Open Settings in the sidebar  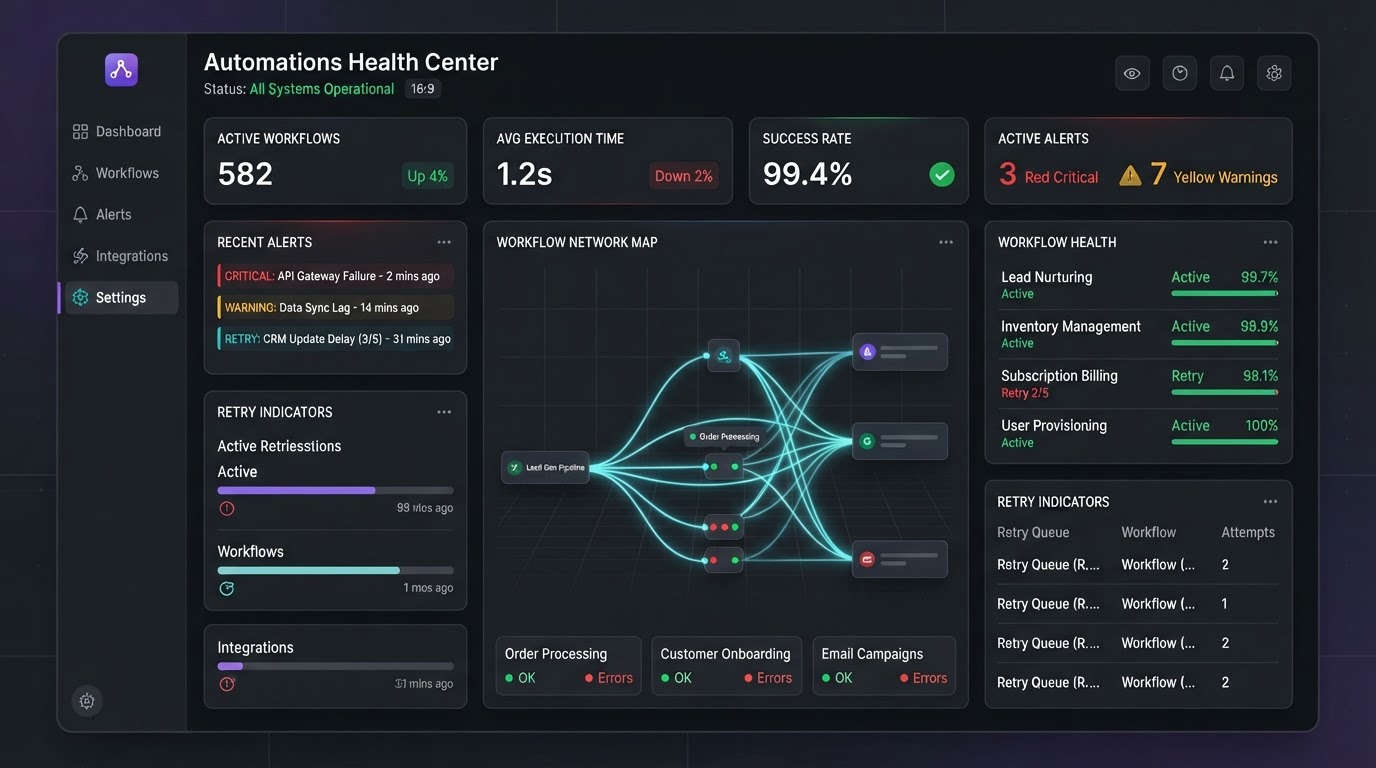[x=120, y=298]
